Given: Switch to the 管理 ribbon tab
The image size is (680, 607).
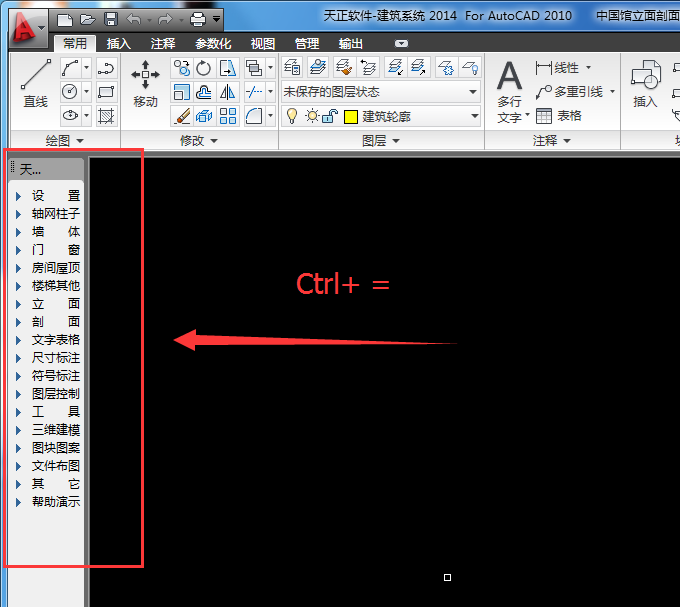Looking at the screenshot, I should (307, 43).
